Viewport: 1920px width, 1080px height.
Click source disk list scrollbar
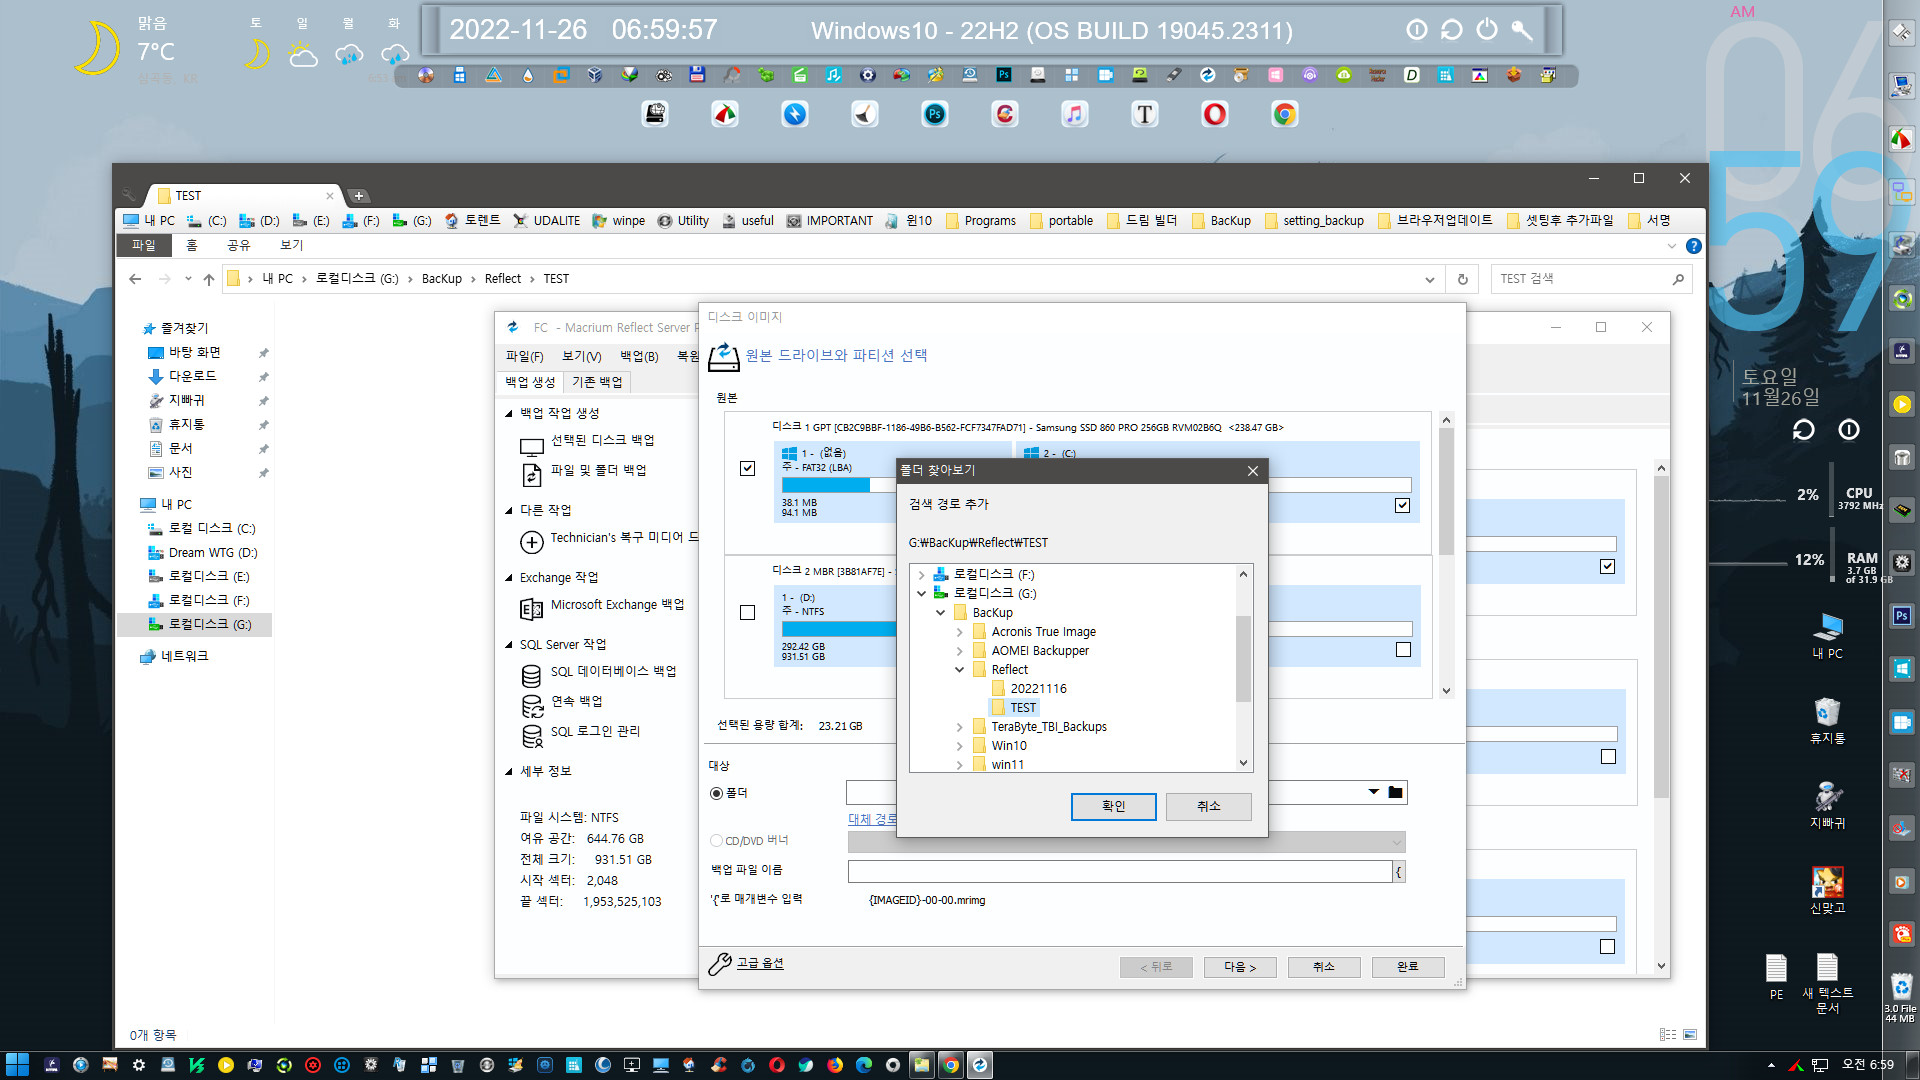(x=1446, y=492)
